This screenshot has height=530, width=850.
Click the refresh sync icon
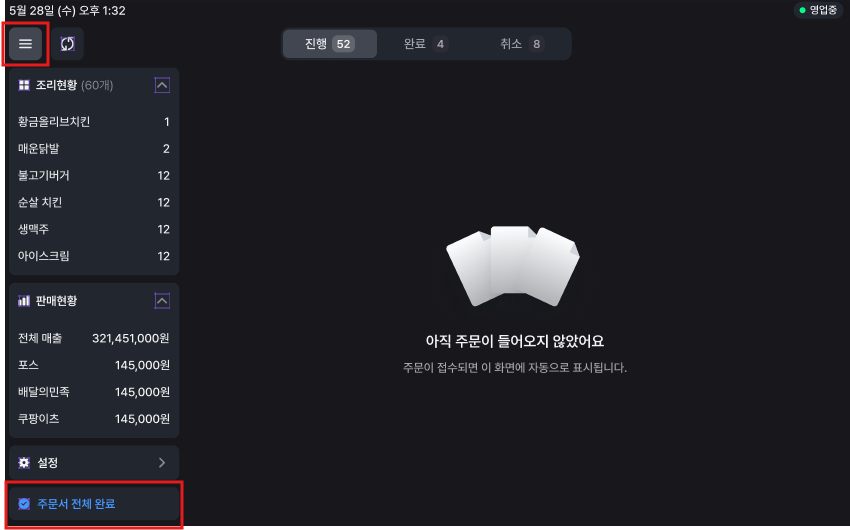click(x=68, y=44)
